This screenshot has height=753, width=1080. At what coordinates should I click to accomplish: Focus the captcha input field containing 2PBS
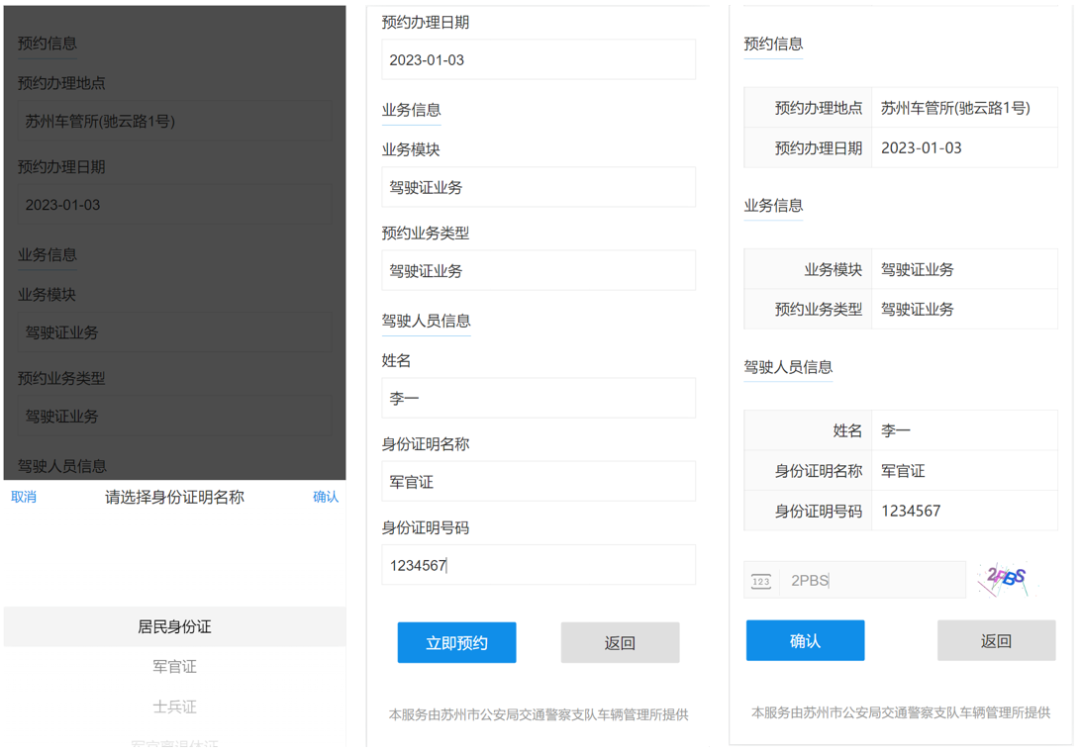click(870, 580)
